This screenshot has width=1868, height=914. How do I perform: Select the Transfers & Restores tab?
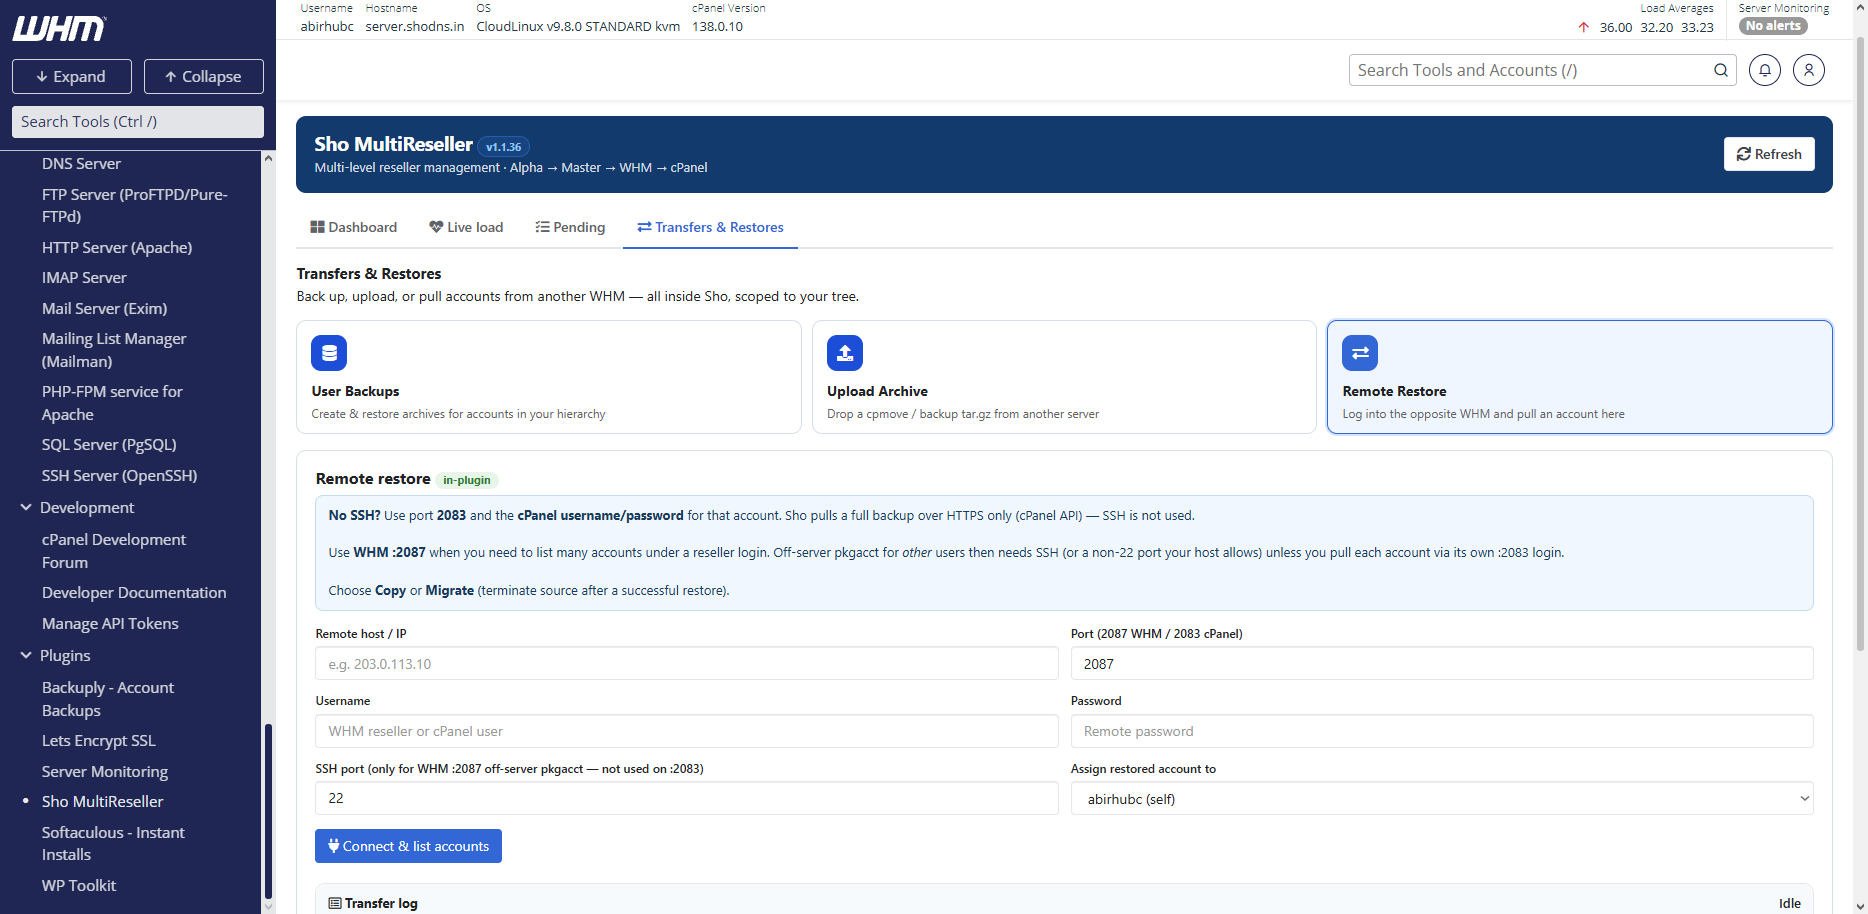coord(711,227)
